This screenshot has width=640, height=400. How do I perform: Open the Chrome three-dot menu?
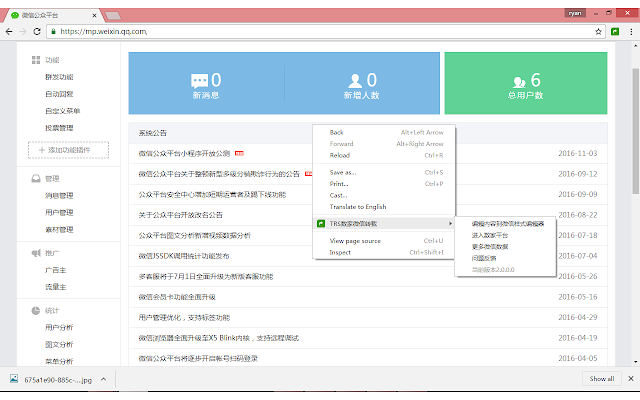[631, 31]
